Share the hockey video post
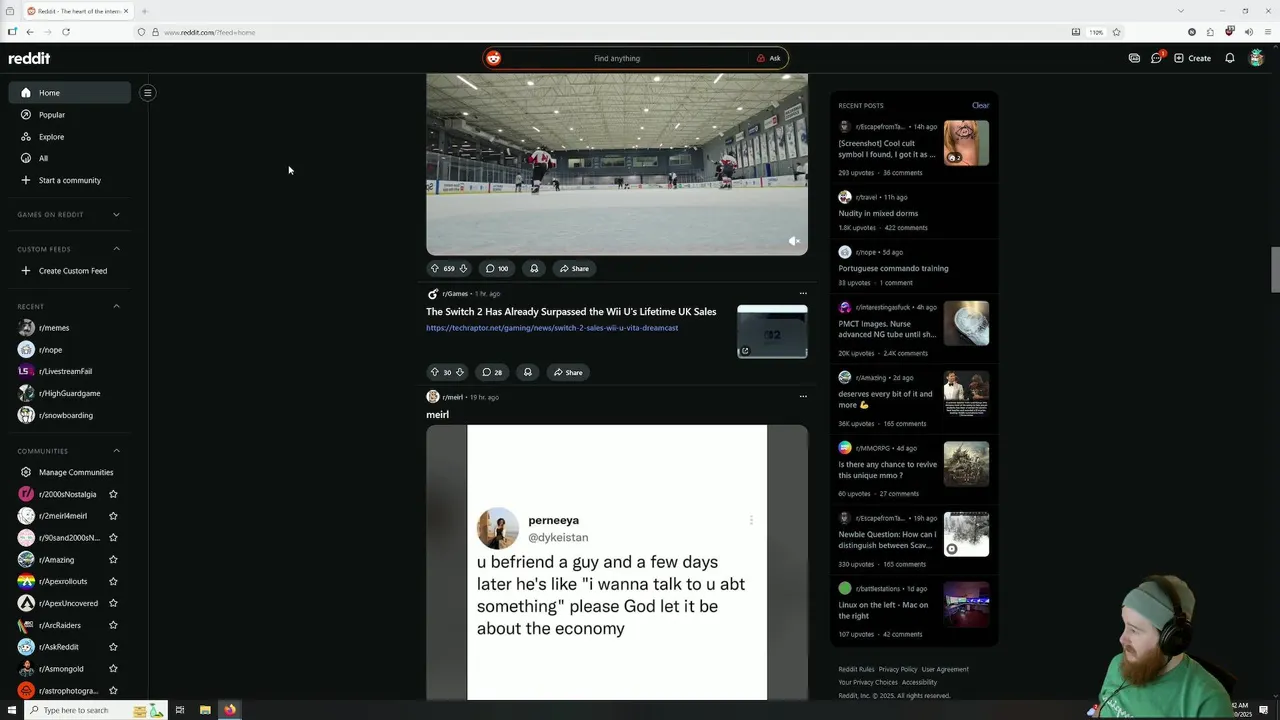Viewport: 1280px width, 720px height. (574, 268)
